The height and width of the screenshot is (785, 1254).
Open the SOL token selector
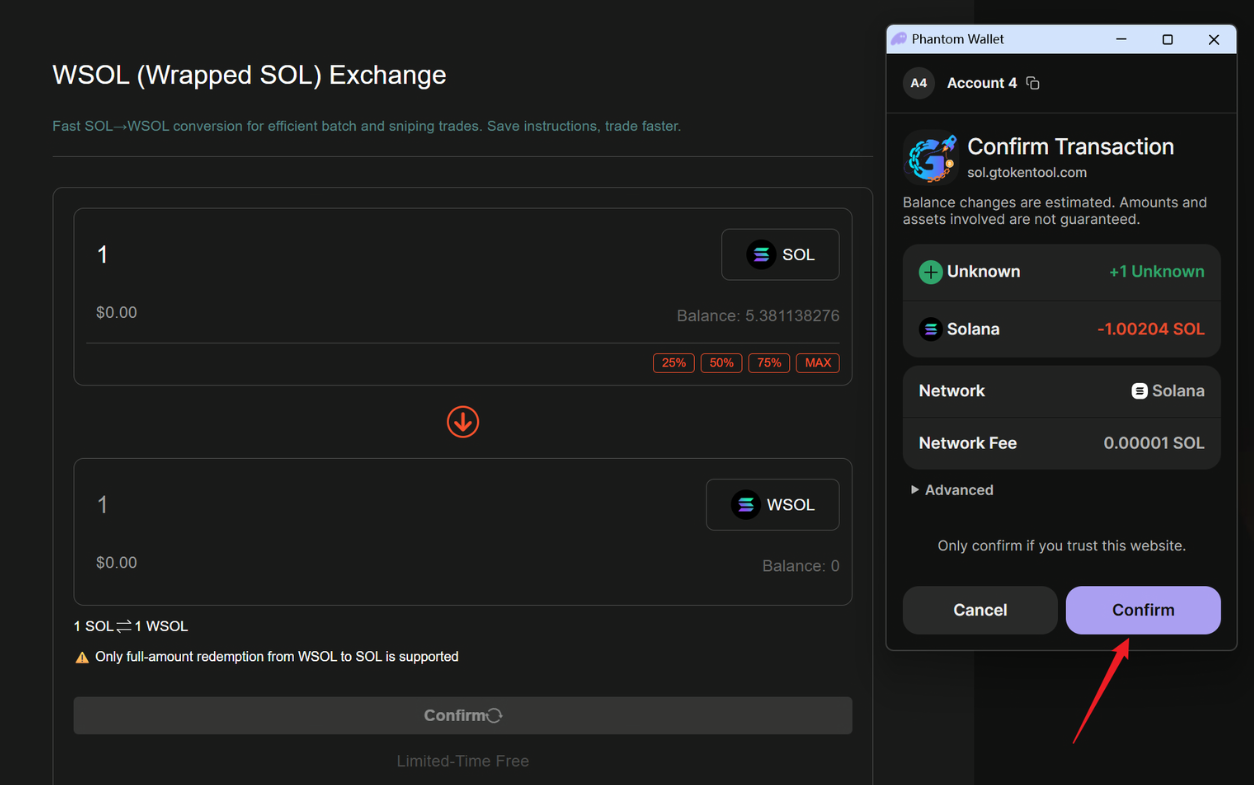780,254
